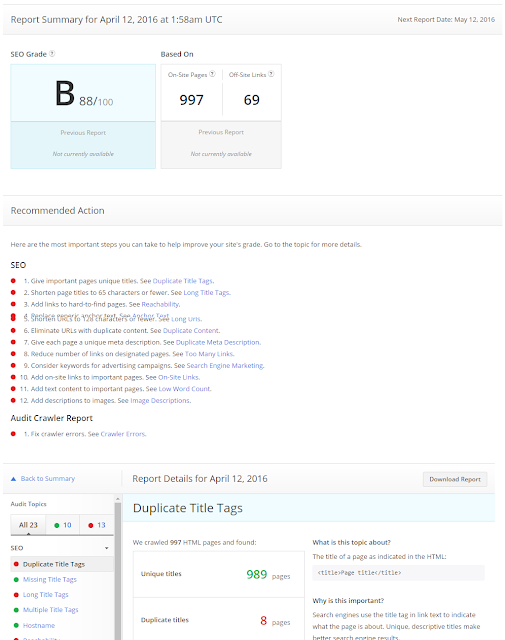Select Missing Title Tags in sidebar
Screen dimensions: 505x640
click(49, 580)
